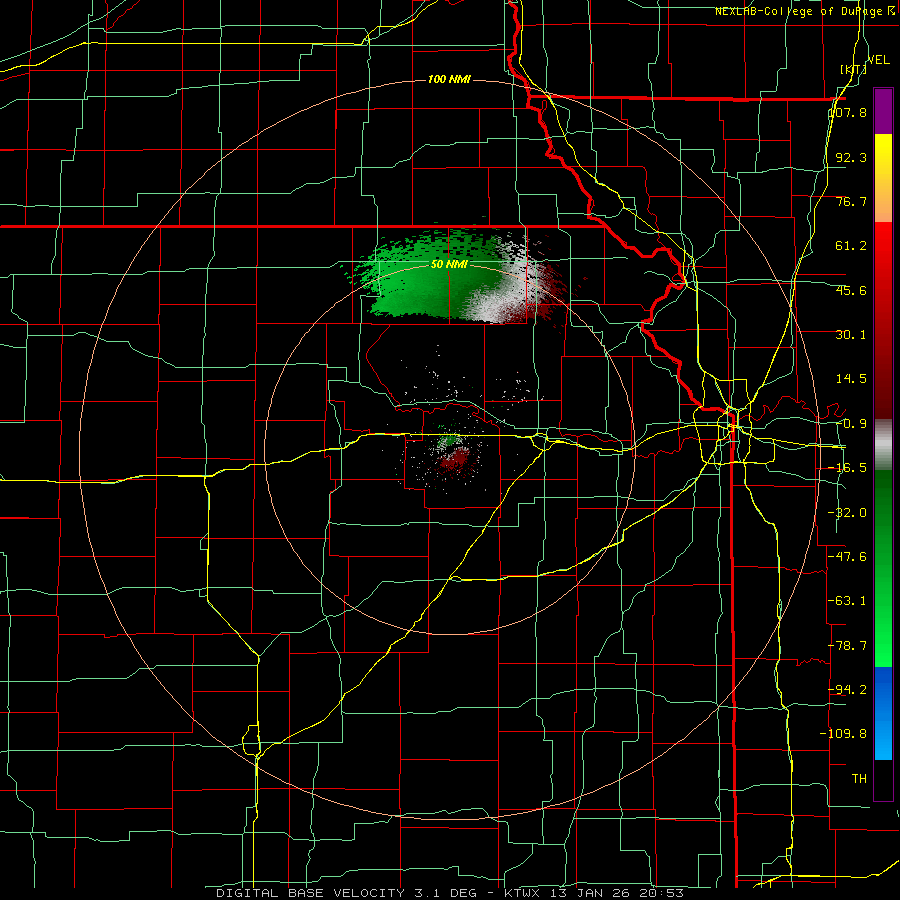
Task: Select the -109.8 scale value
Action: tap(843, 734)
